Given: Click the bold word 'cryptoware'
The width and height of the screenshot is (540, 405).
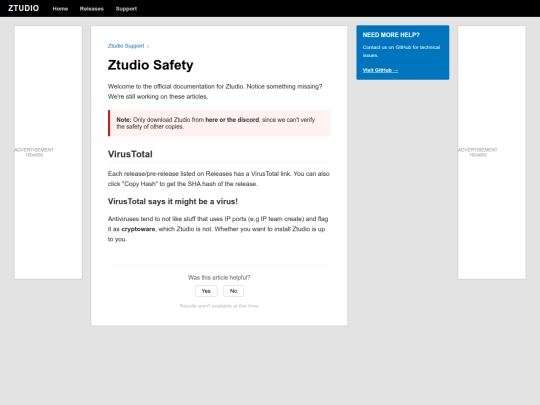Looking at the screenshot, I should [x=138, y=229].
